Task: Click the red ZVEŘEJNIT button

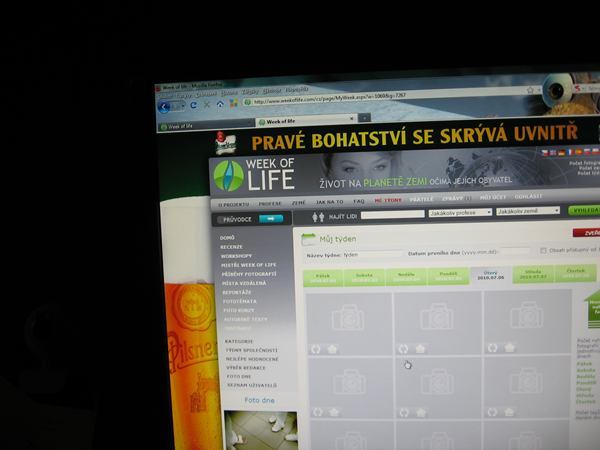Action: coord(586,233)
